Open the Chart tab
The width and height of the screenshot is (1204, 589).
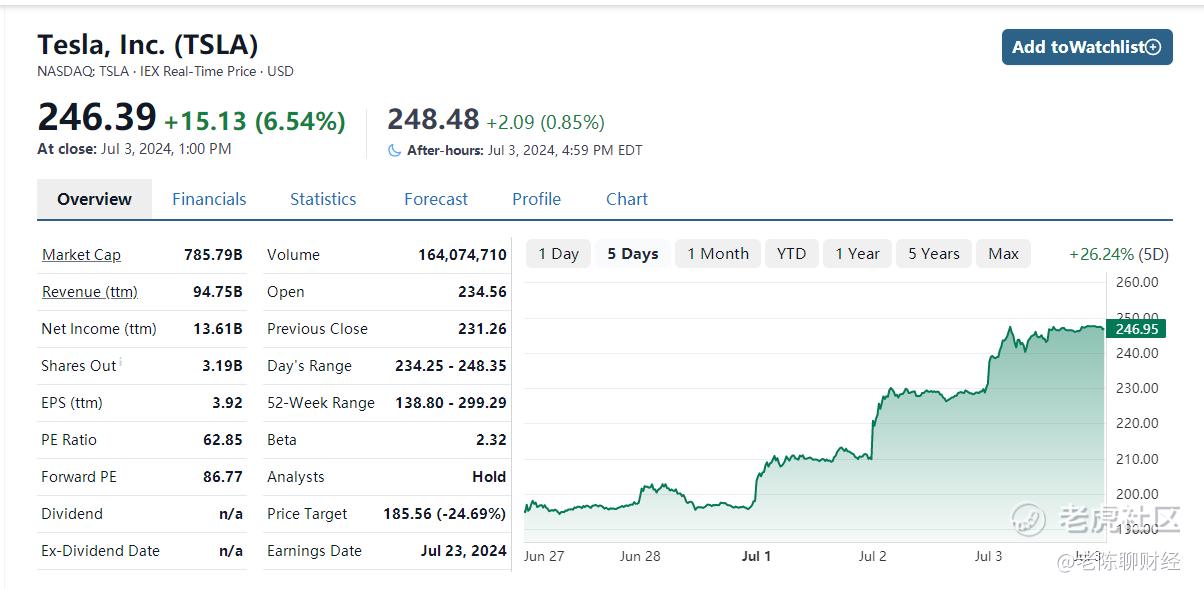point(627,199)
